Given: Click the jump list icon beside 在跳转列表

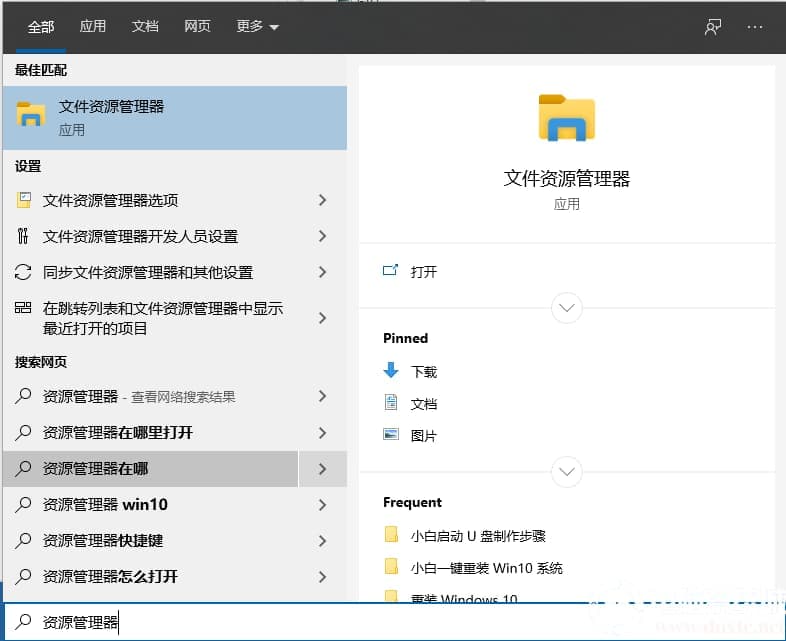Looking at the screenshot, I should tap(23, 307).
